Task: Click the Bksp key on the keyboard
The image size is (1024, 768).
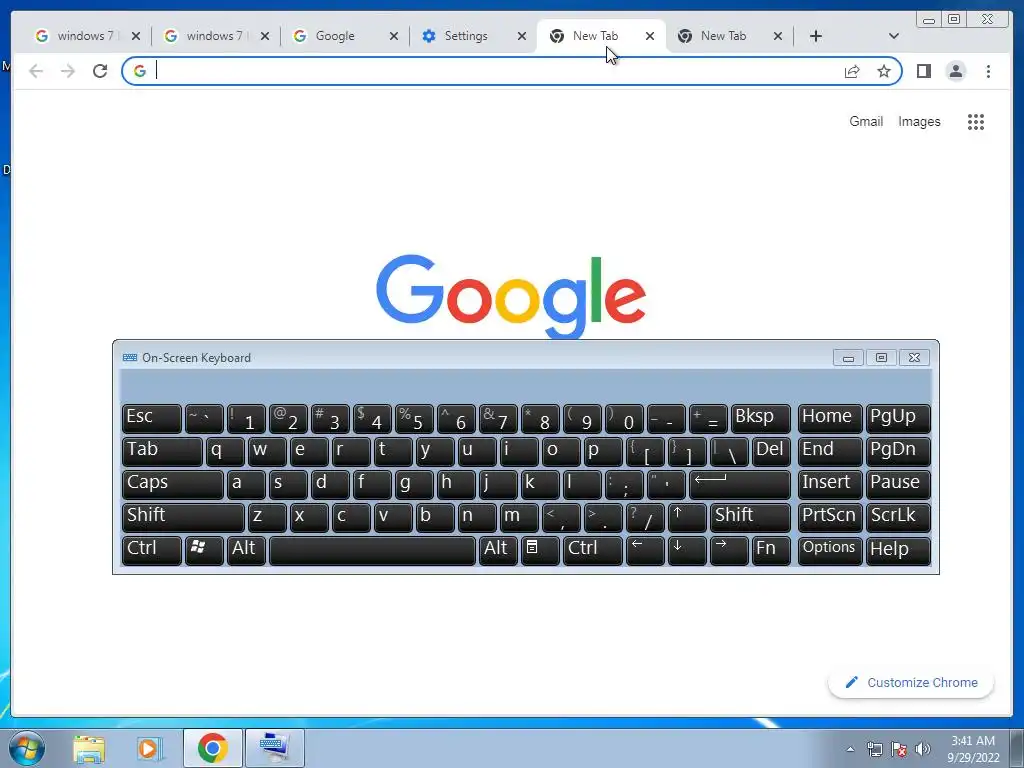Action: [760, 419]
